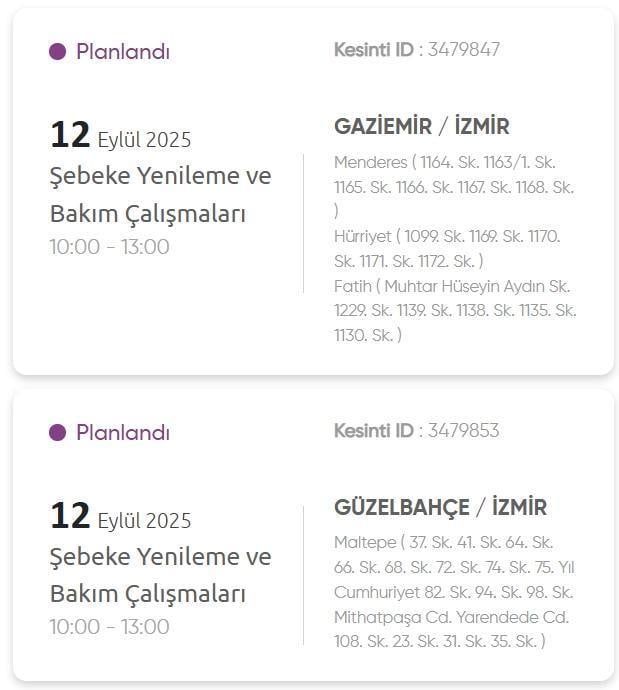Click the 10:00 - 13:00 time in the Gaziemir card
Viewport: 619px width, 690px height.
pos(109,247)
